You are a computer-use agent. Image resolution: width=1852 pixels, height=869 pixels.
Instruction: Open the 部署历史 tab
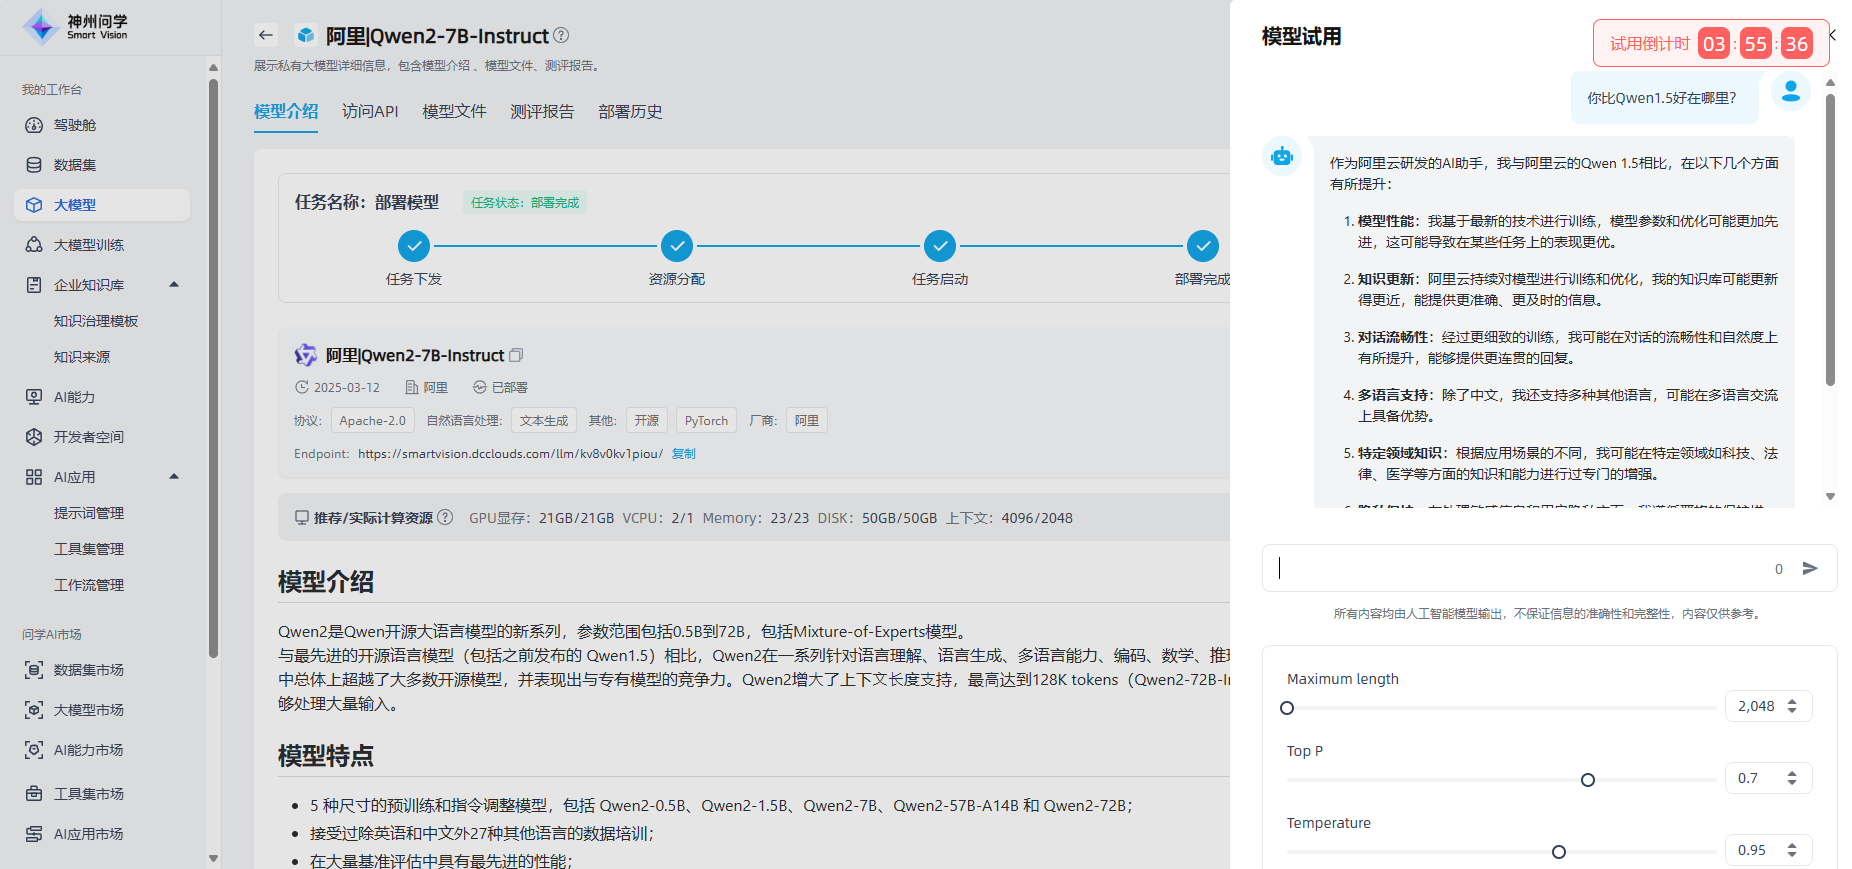(630, 111)
